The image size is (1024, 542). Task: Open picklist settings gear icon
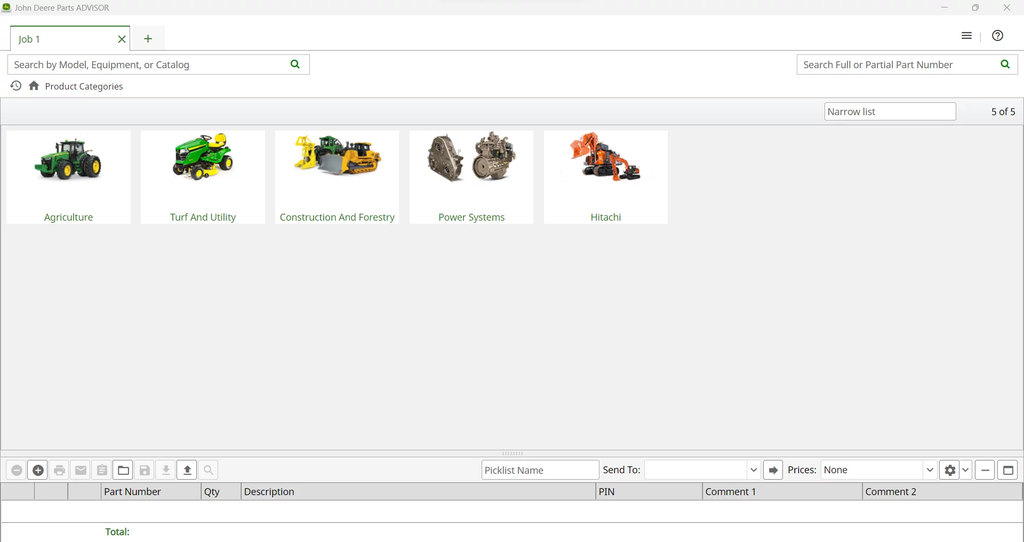pyautogui.click(x=950, y=470)
